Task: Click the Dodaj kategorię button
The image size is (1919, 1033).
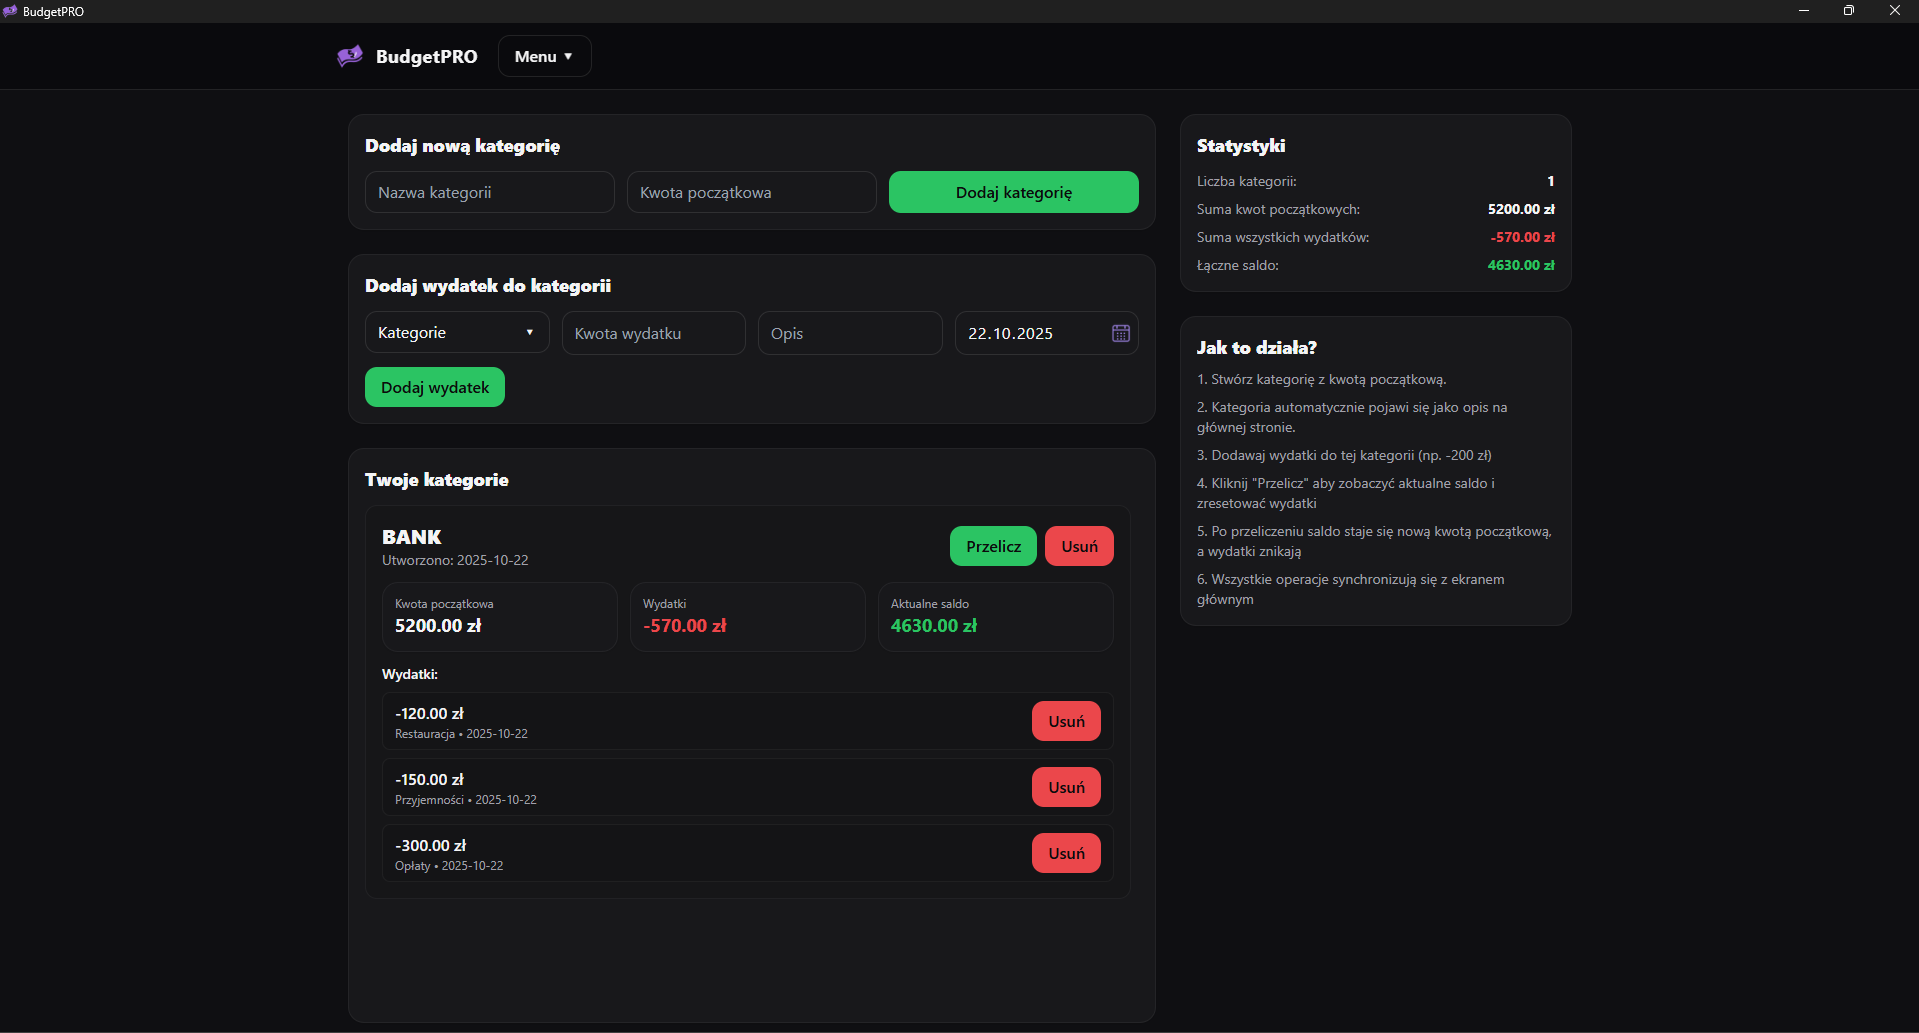Action: click(1013, 192)
